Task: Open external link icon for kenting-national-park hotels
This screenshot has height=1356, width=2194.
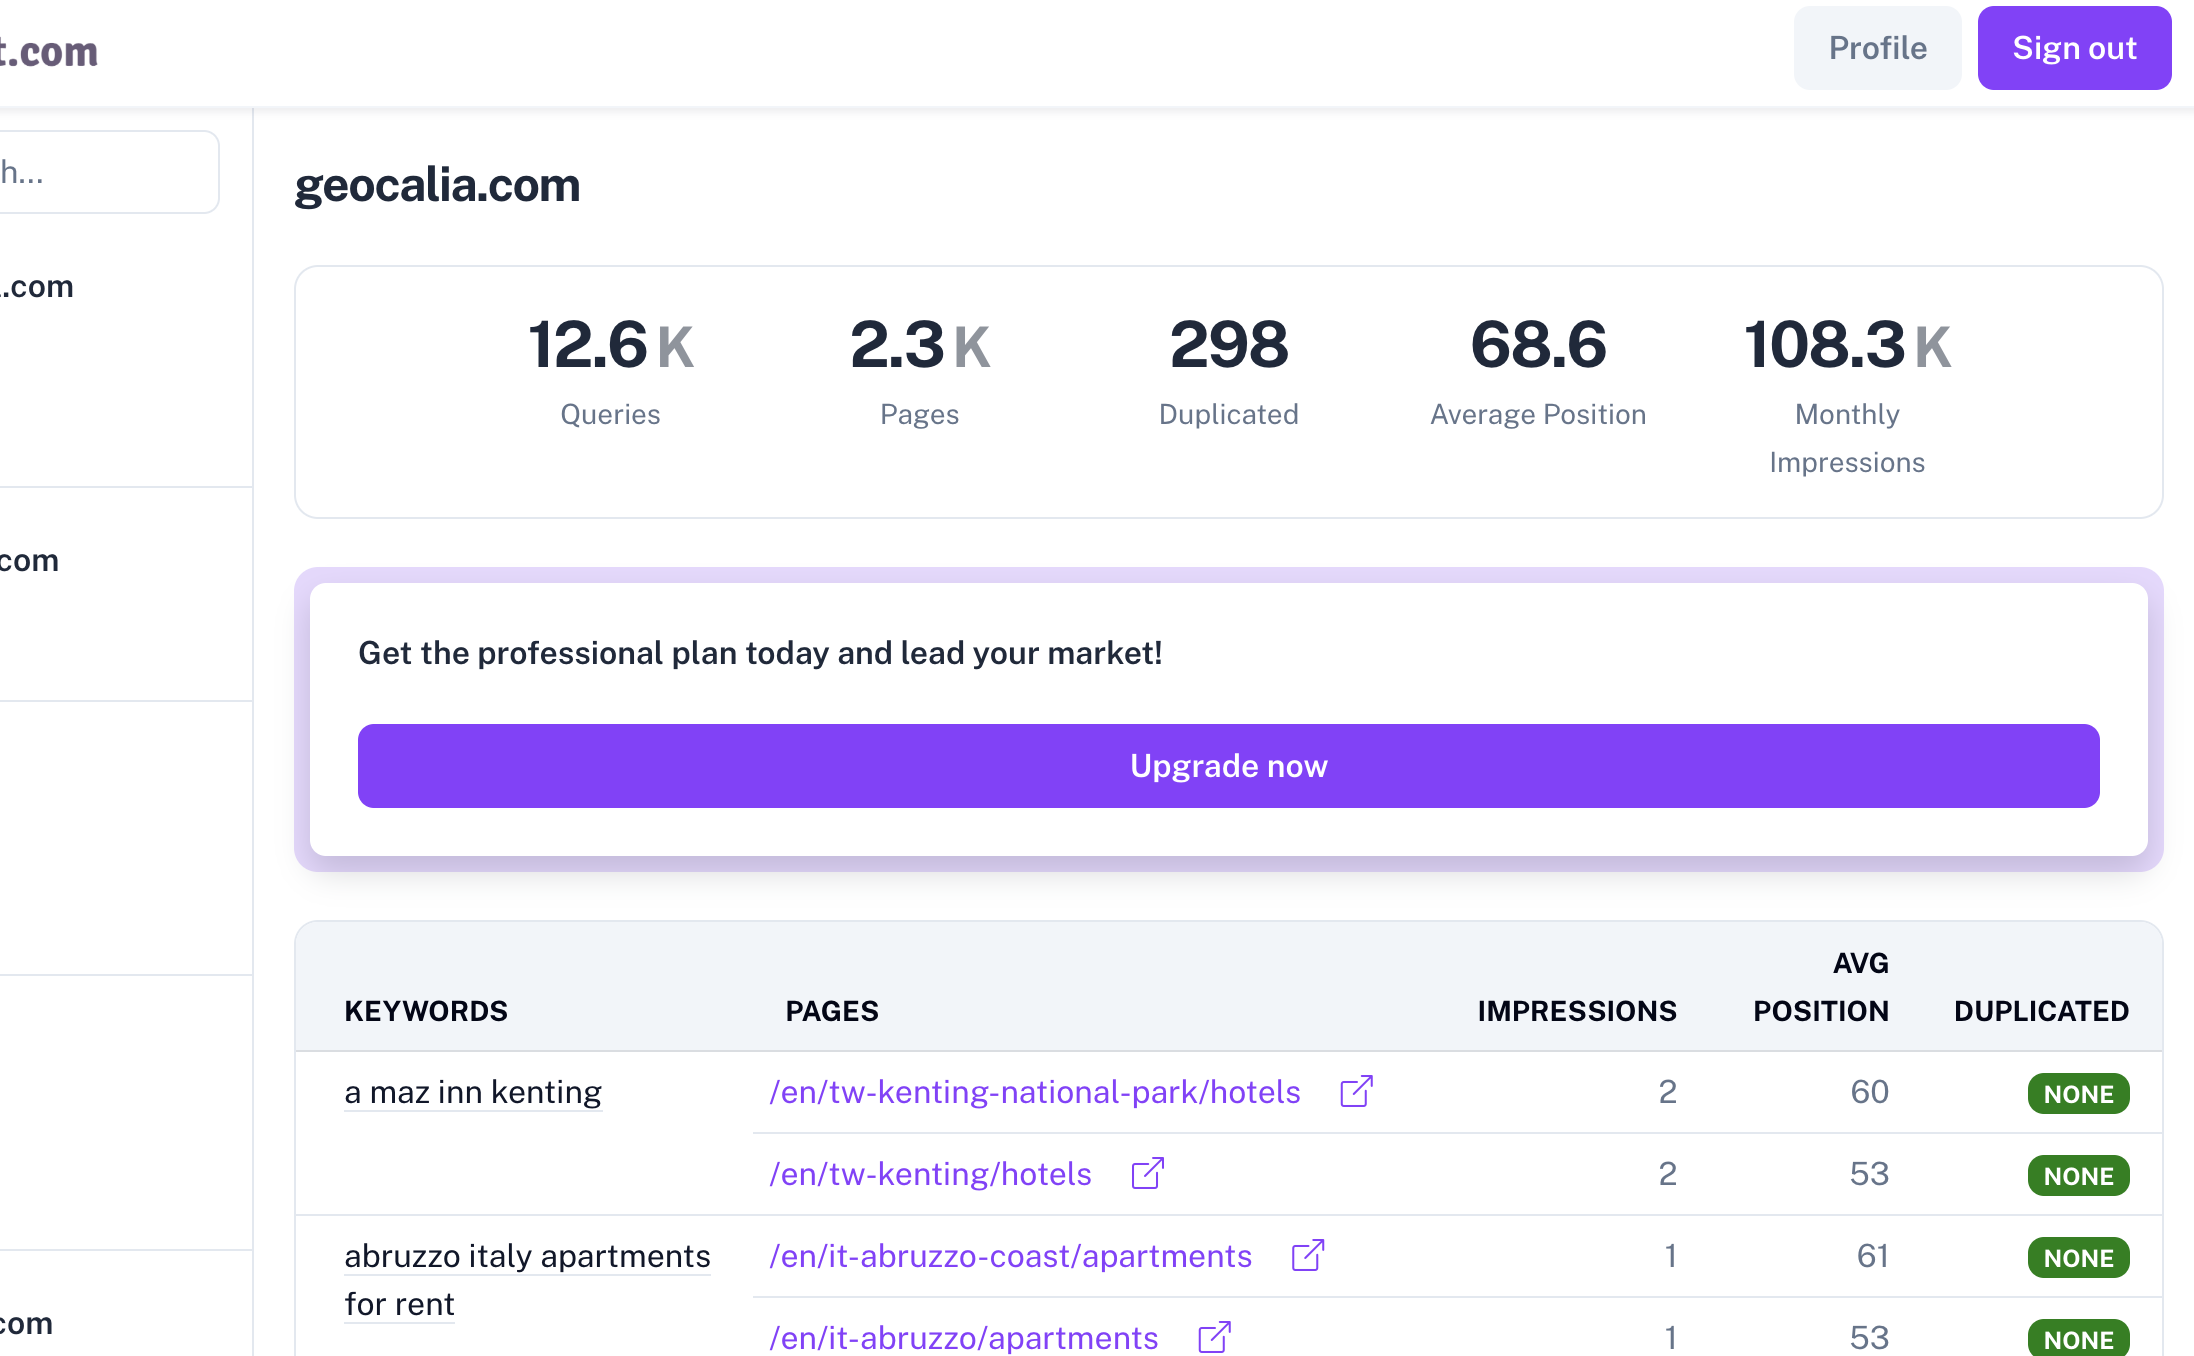Action: [x=1356, y=1092]
